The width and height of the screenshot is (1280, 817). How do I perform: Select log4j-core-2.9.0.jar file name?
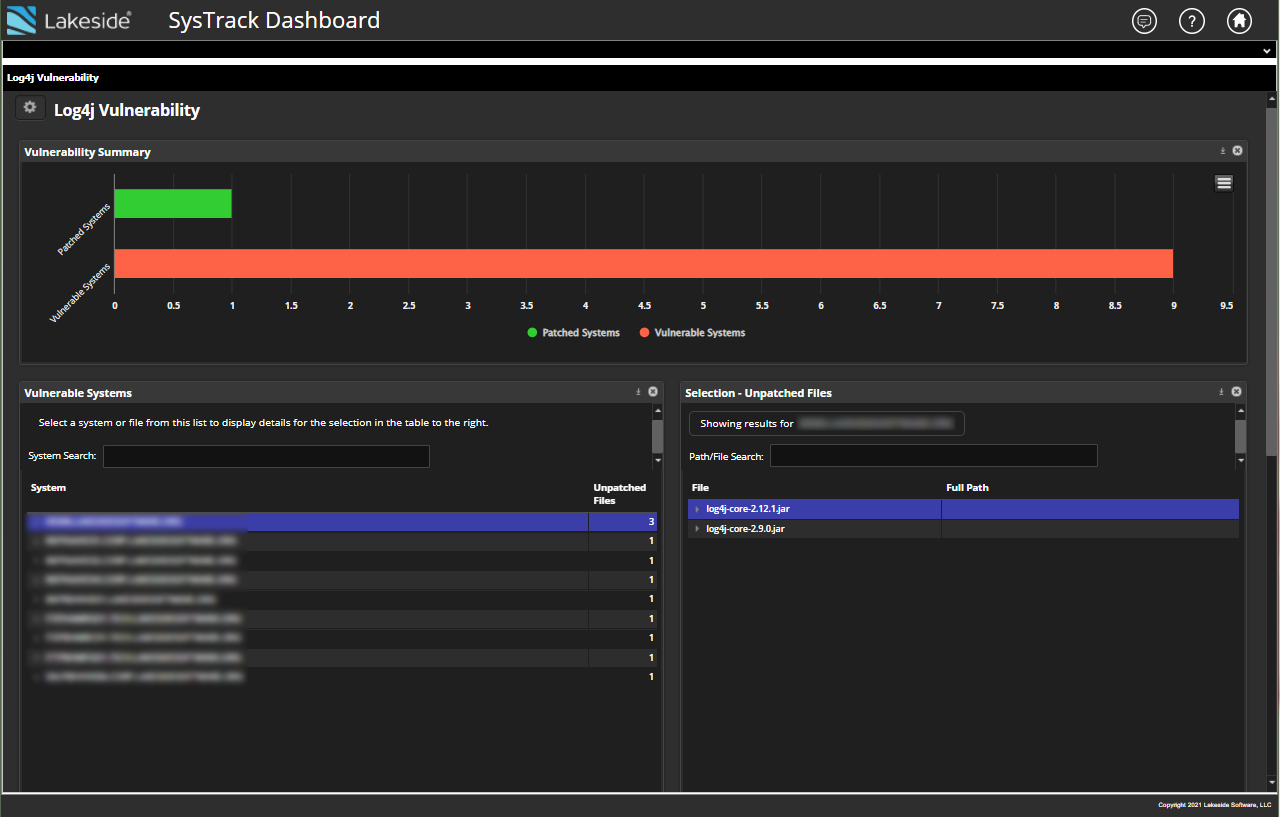click(745, 529)
